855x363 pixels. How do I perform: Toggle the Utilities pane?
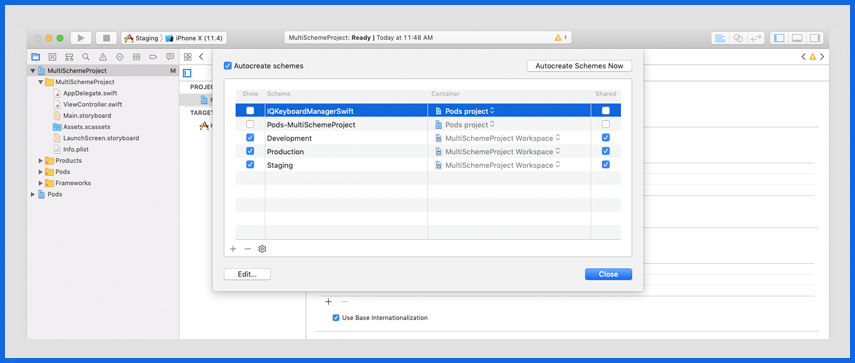[815, 38]
